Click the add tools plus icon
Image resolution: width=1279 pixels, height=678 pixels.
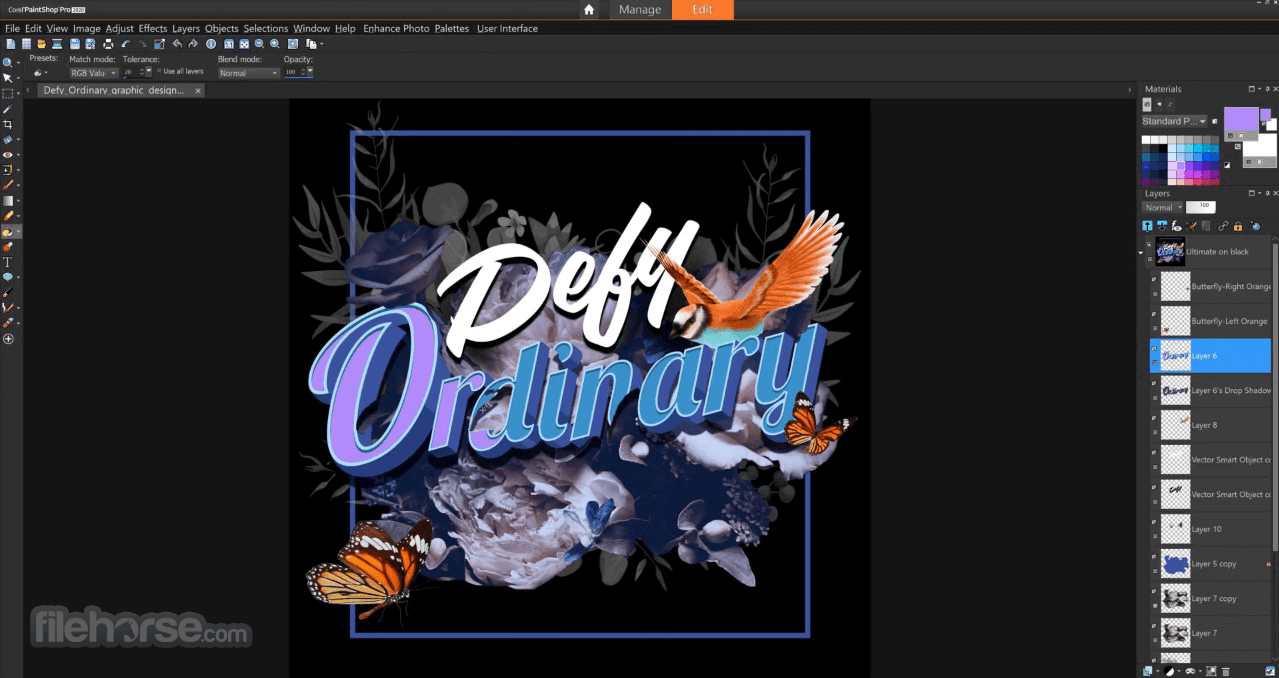click(x=8, y=339)
